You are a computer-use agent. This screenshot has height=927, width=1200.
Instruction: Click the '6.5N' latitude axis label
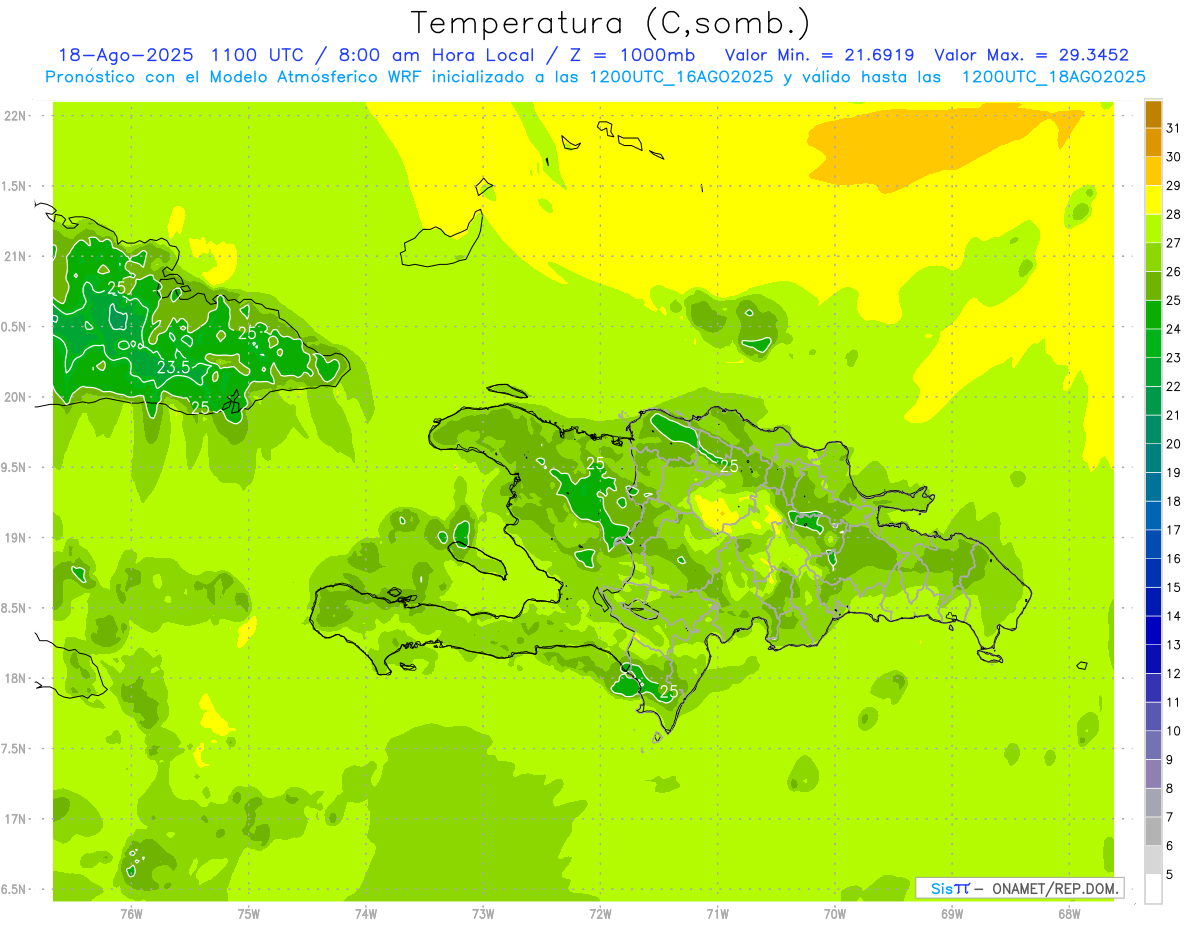point(15,889)
